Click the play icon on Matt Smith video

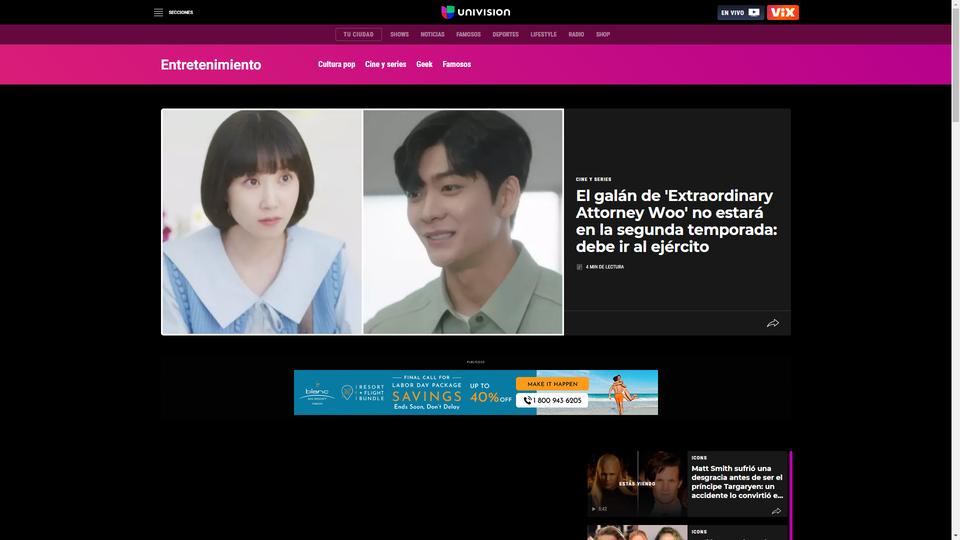(x=593, y=509)
